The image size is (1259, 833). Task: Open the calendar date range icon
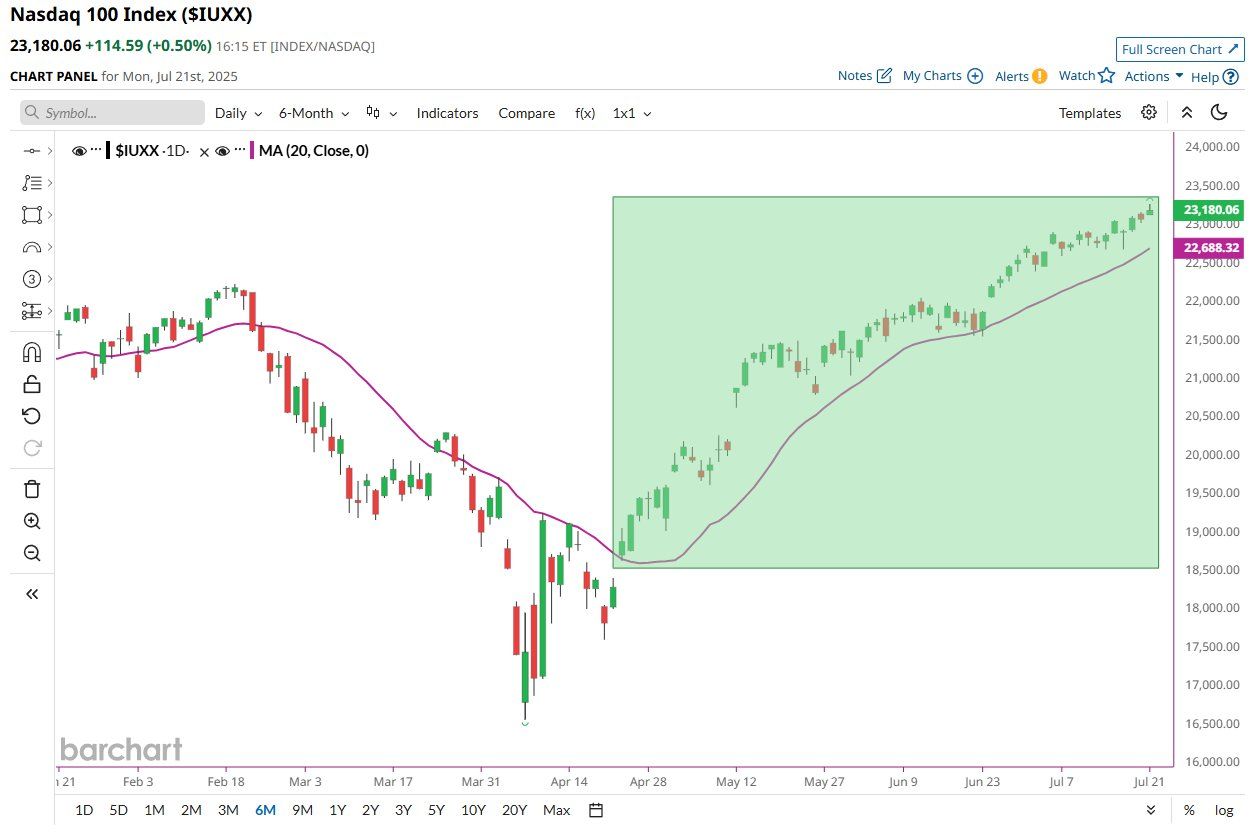point(596,810)
